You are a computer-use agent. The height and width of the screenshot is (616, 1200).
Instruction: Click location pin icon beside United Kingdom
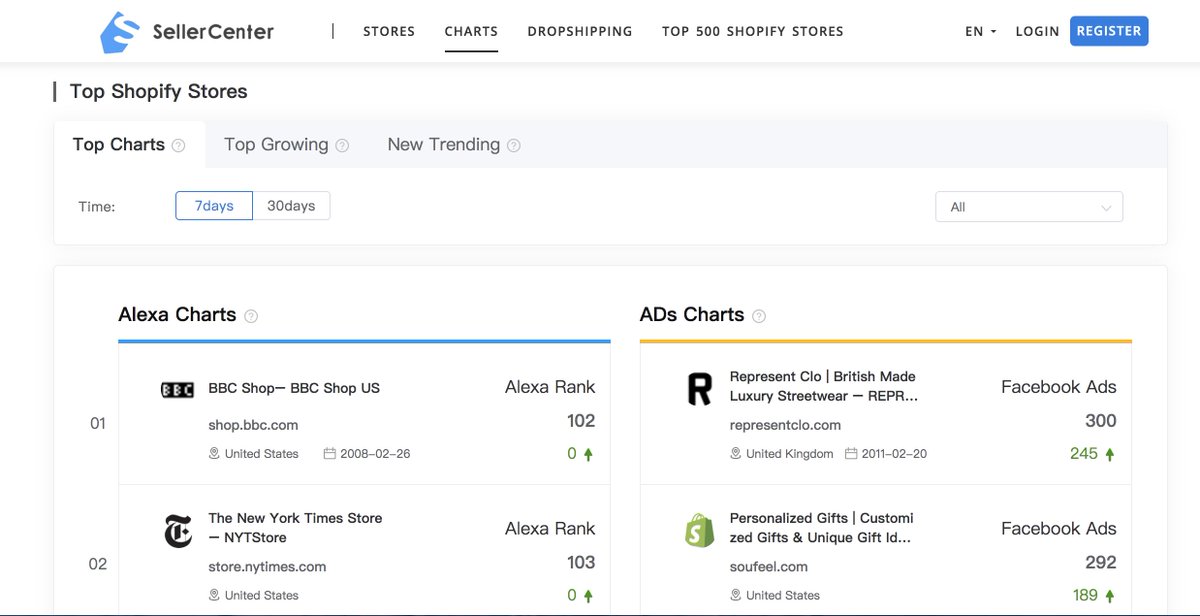click(x=736, y=453)
